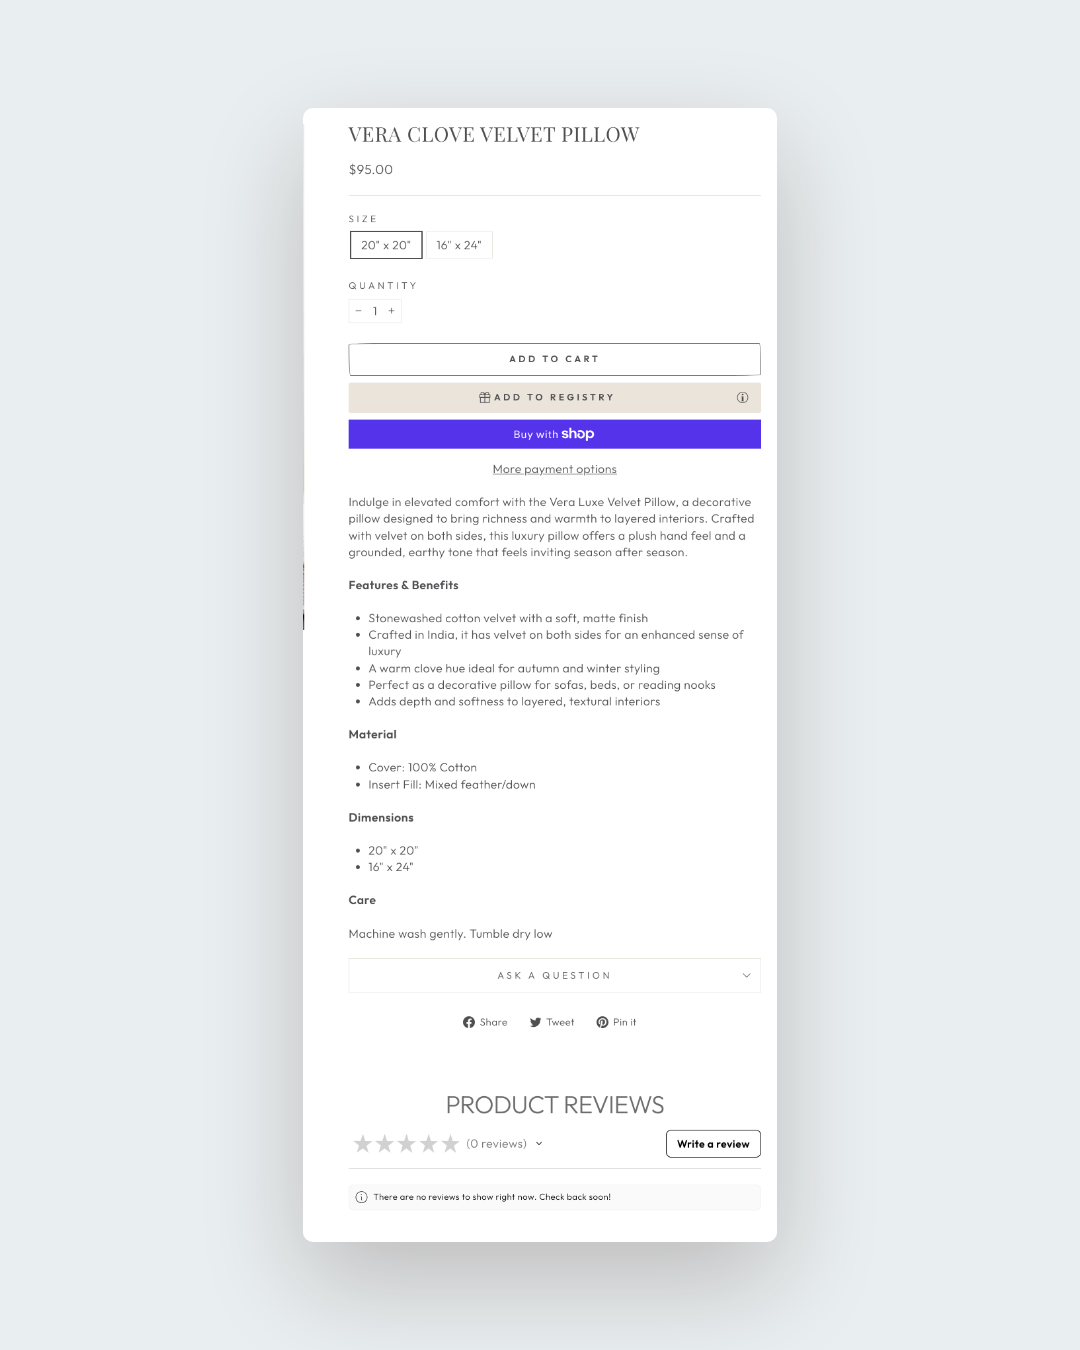Screen dimensions: 1080x1350
Task: Click the Add to Registry button
Action: [554, 398]
